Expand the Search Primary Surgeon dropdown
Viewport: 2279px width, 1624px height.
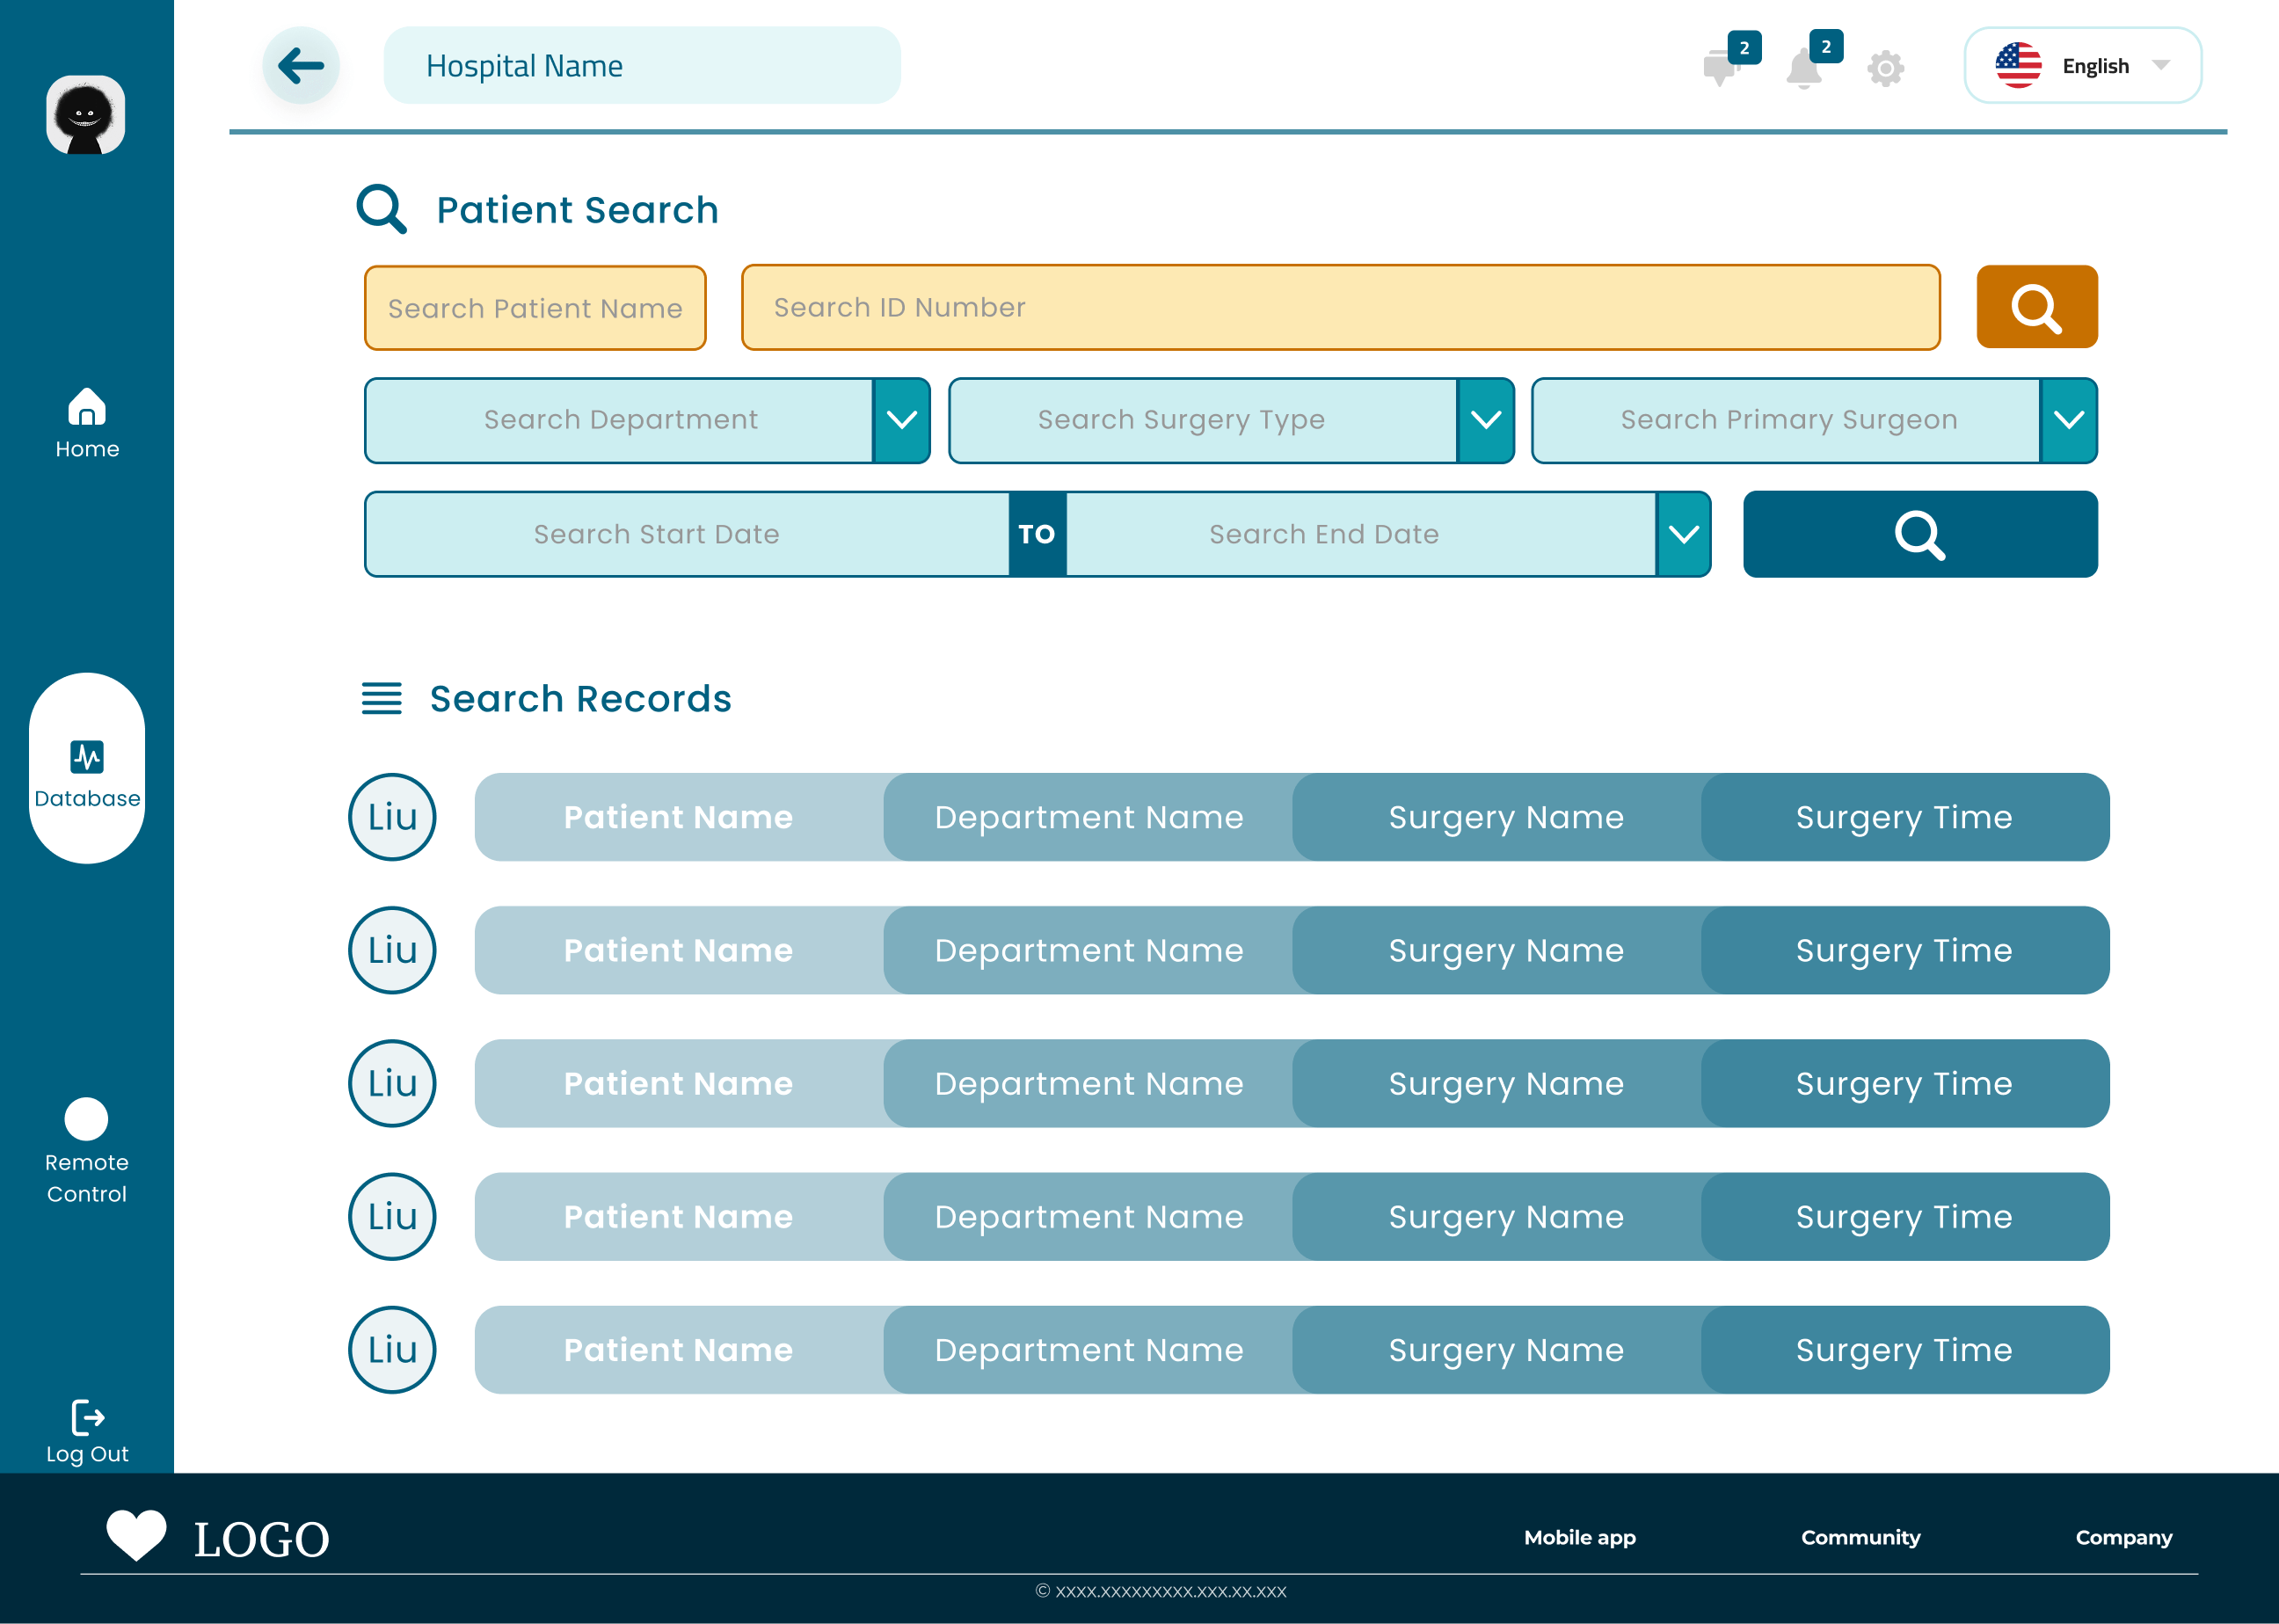coord(2068,420)
